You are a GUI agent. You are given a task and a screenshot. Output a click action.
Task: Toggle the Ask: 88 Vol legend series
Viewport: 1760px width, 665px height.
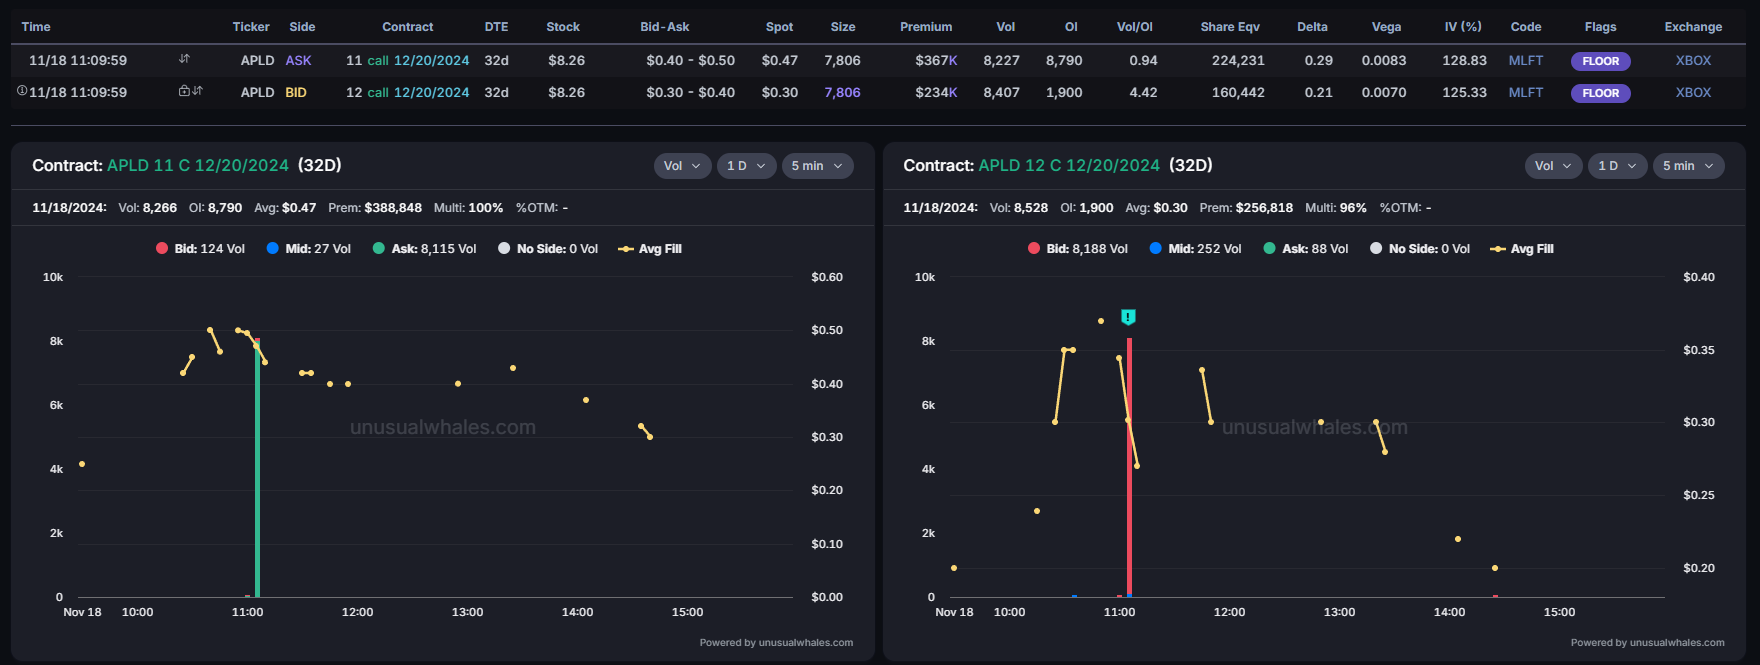1306,249
